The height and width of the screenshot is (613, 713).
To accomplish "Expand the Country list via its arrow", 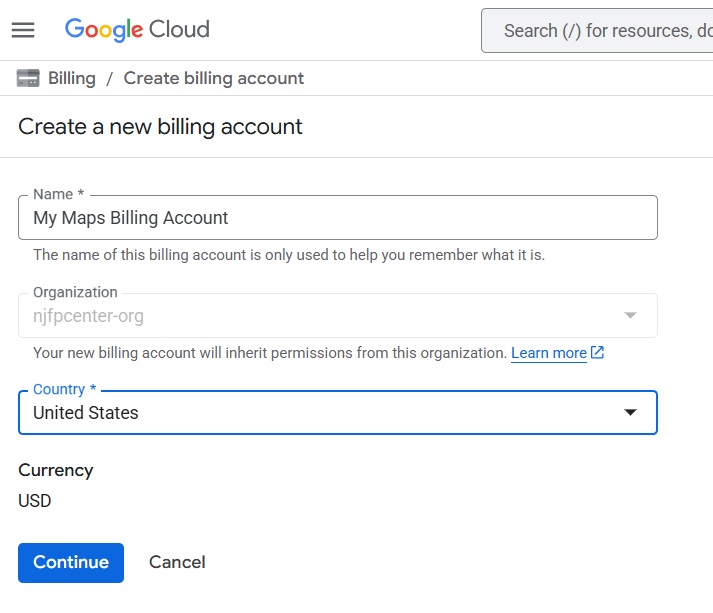I will pyautogui.click(x=630, y=413).
